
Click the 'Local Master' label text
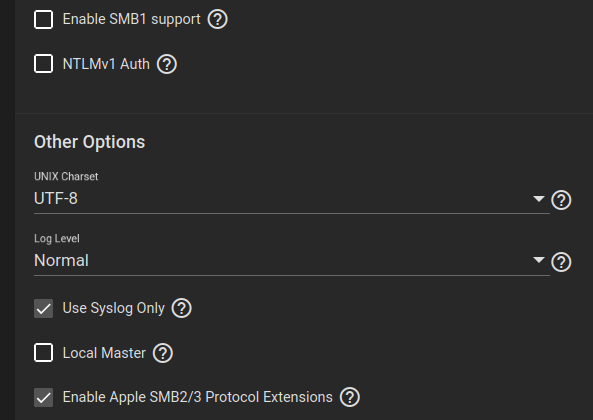pyautogui.click(x=104, y=353)
